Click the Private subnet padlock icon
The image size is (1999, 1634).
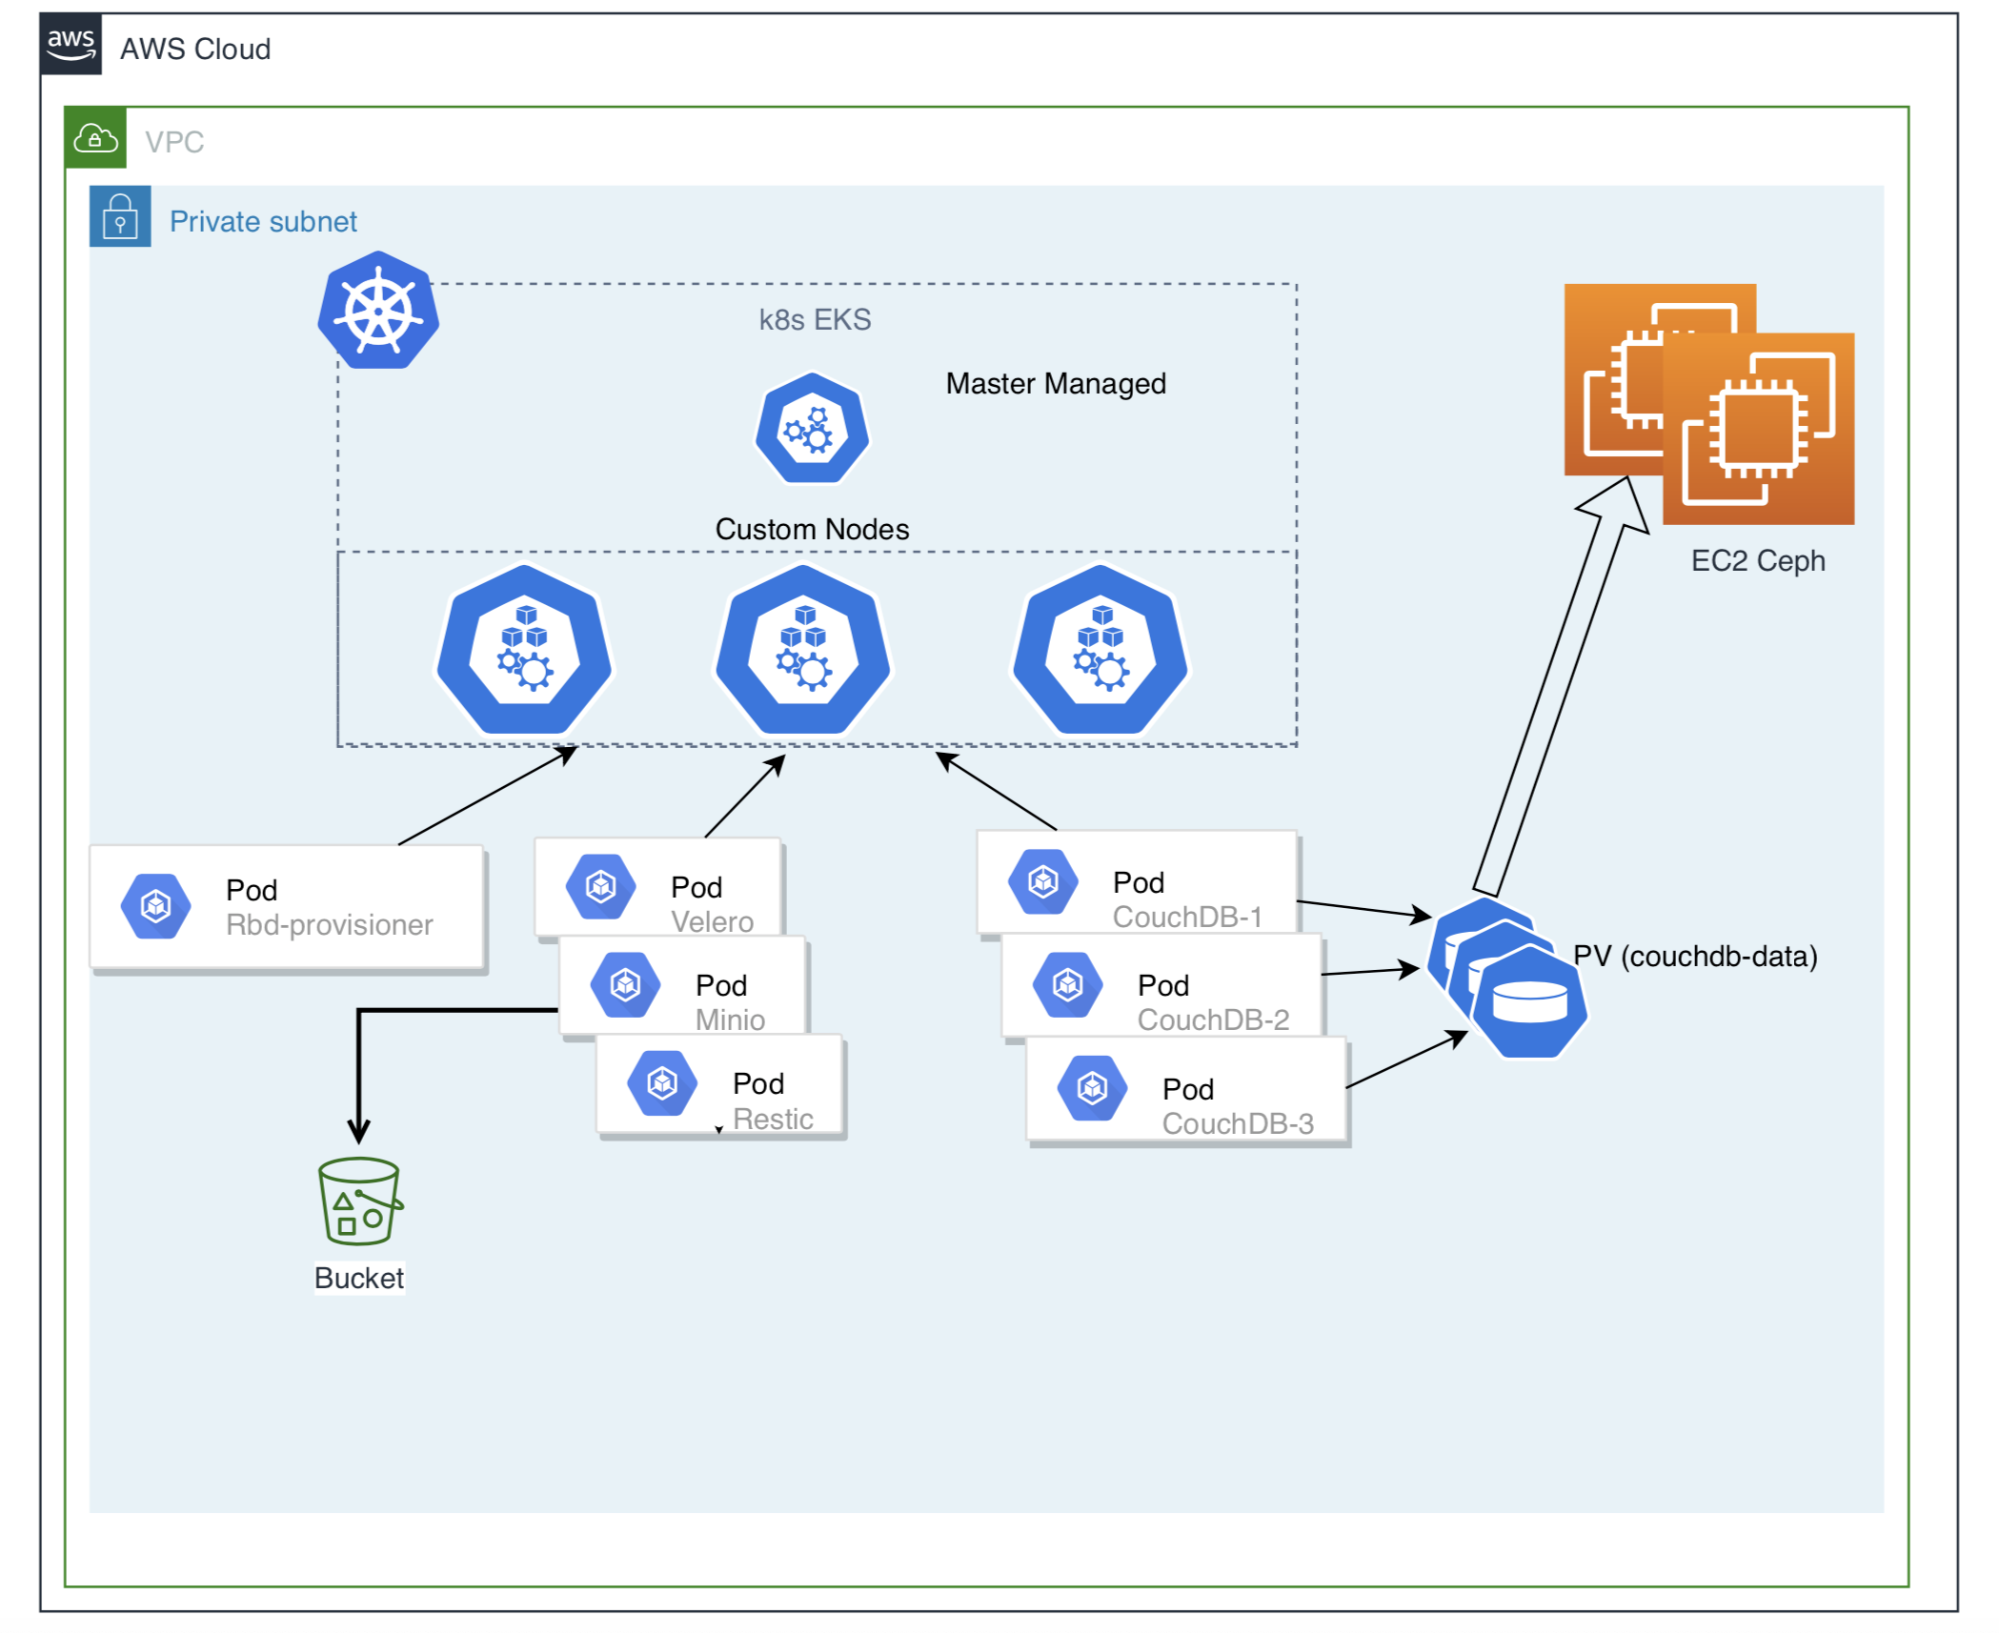point(120,216)
